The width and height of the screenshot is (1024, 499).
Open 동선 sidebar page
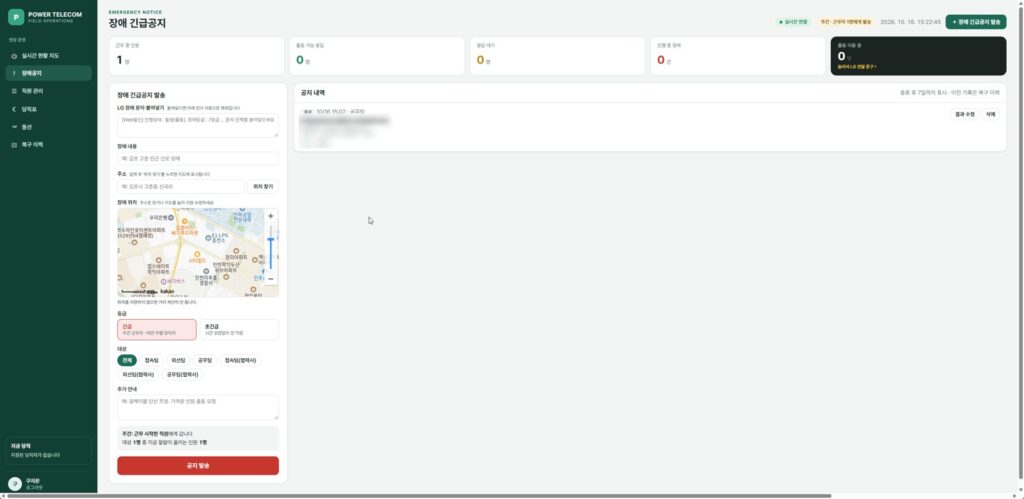(48, 127)
